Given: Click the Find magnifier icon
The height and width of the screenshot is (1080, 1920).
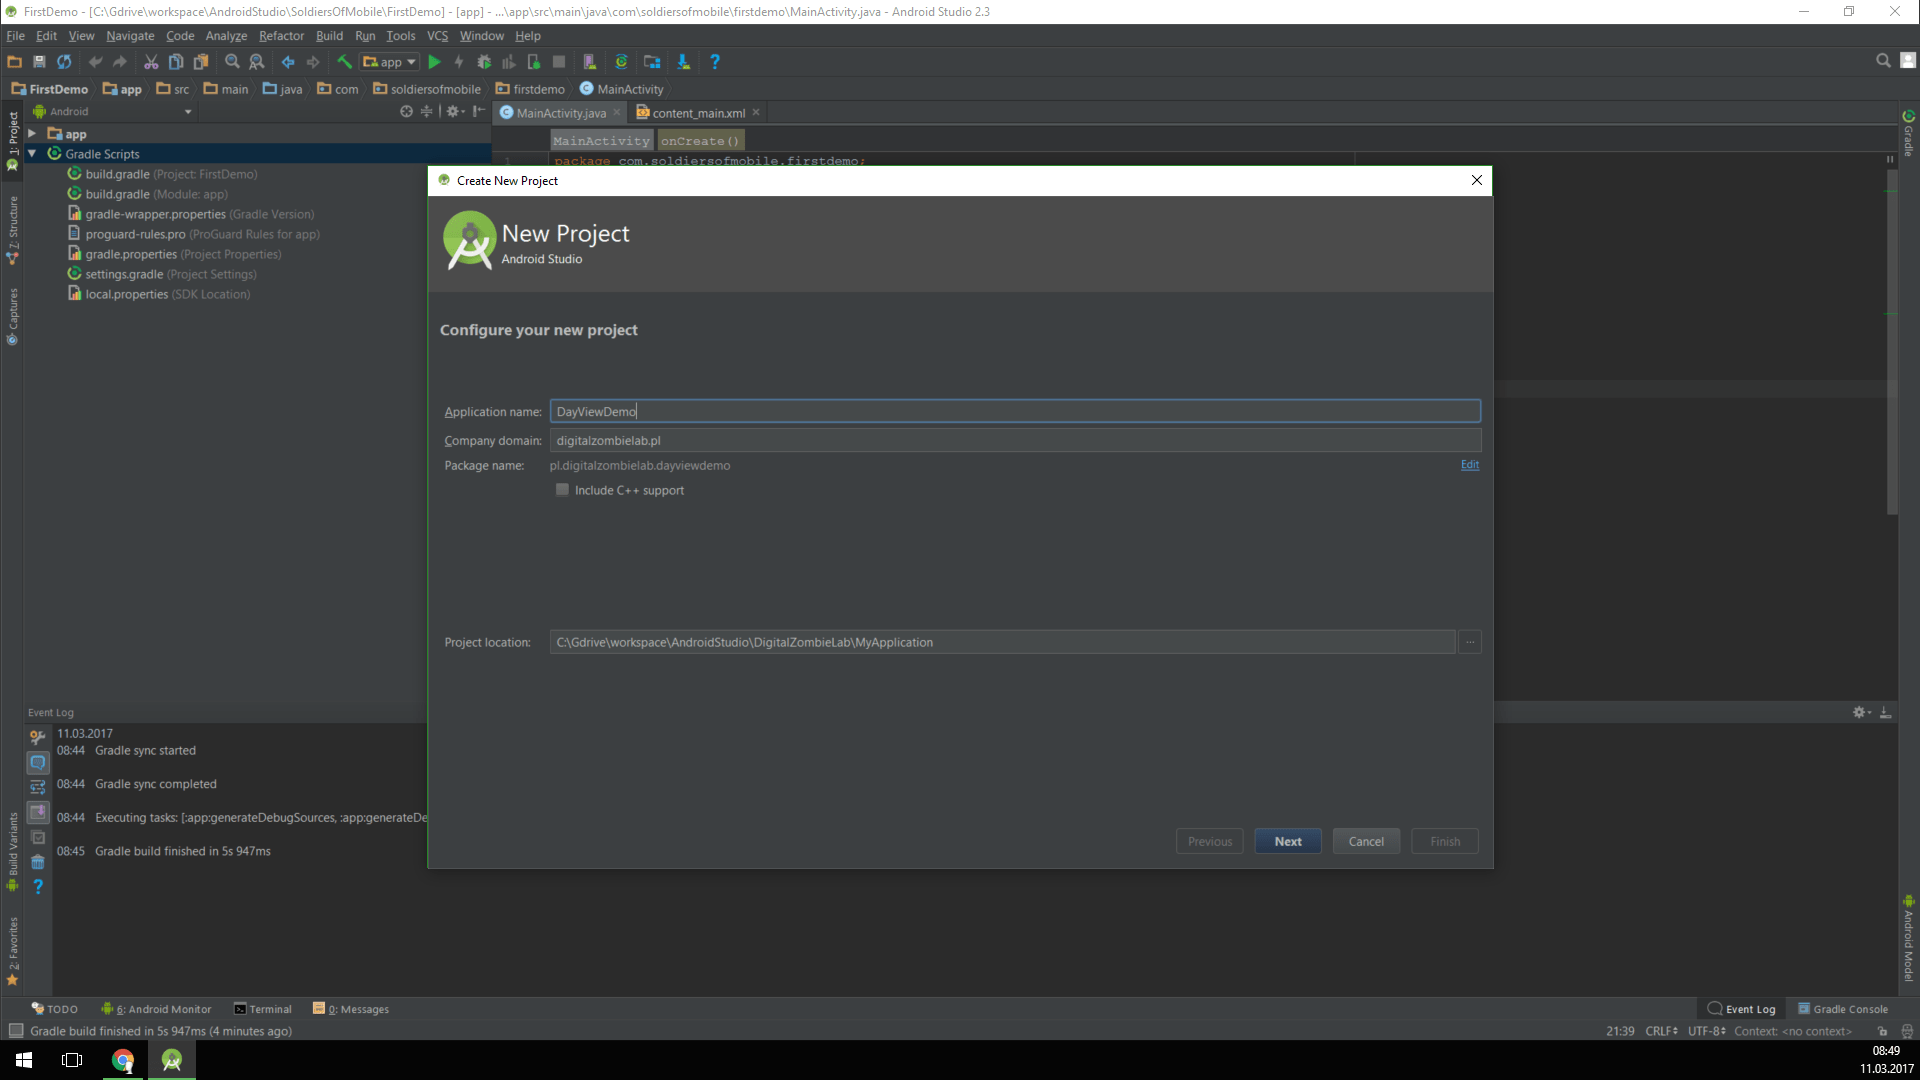Looking at the screenshot, I should click(x=232, y=62).
